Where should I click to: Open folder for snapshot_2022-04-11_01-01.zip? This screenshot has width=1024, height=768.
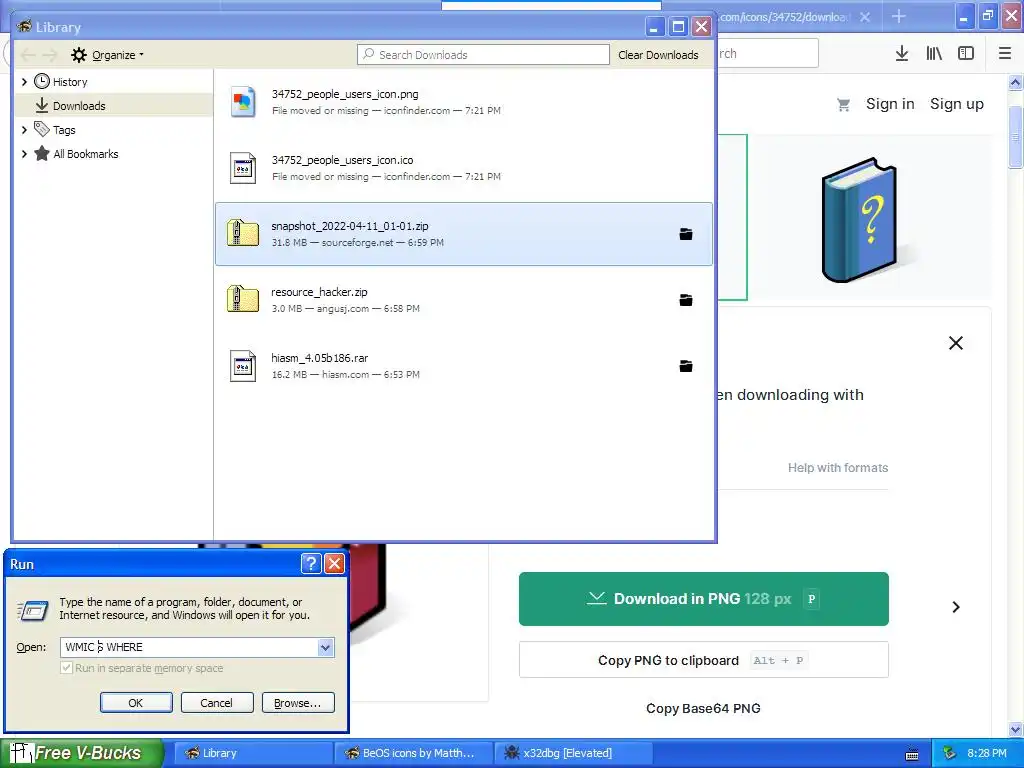pos(686,234)
